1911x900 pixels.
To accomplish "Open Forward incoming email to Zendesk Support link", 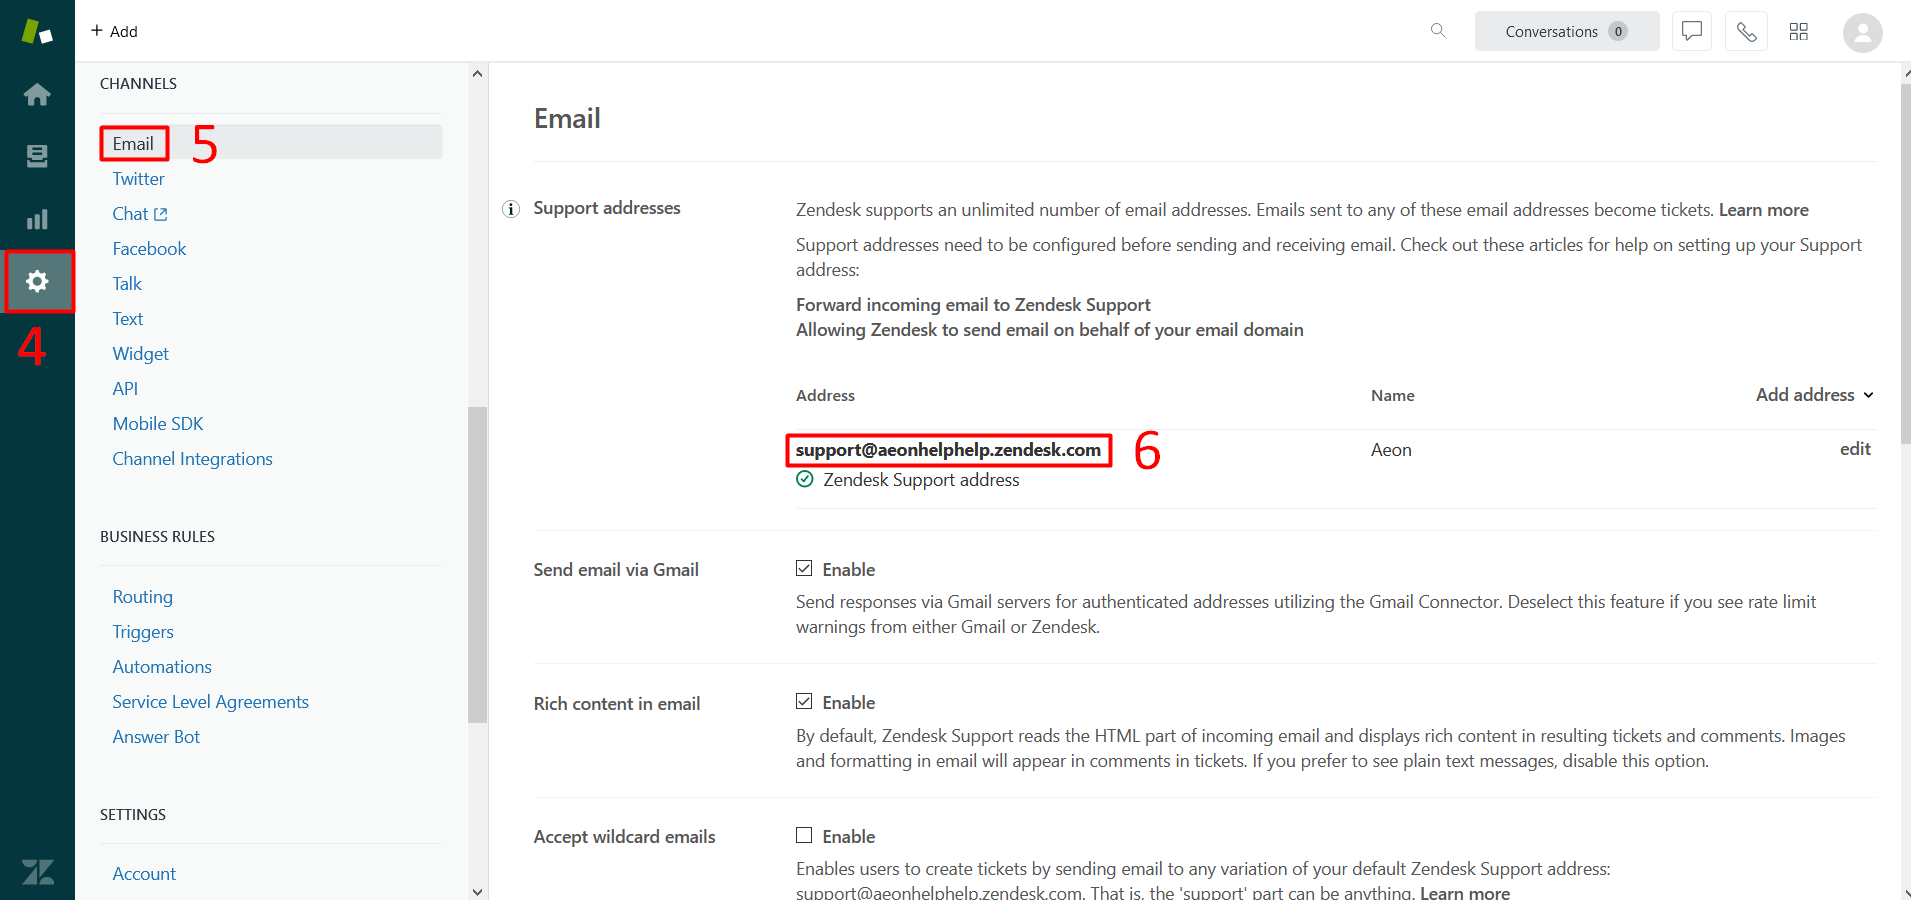I will (973, 305).
